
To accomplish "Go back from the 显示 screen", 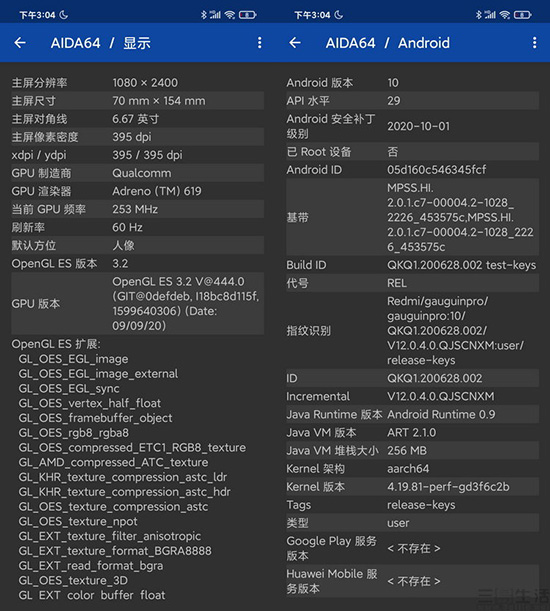I will pyautogui.click(x=20, y=43).
